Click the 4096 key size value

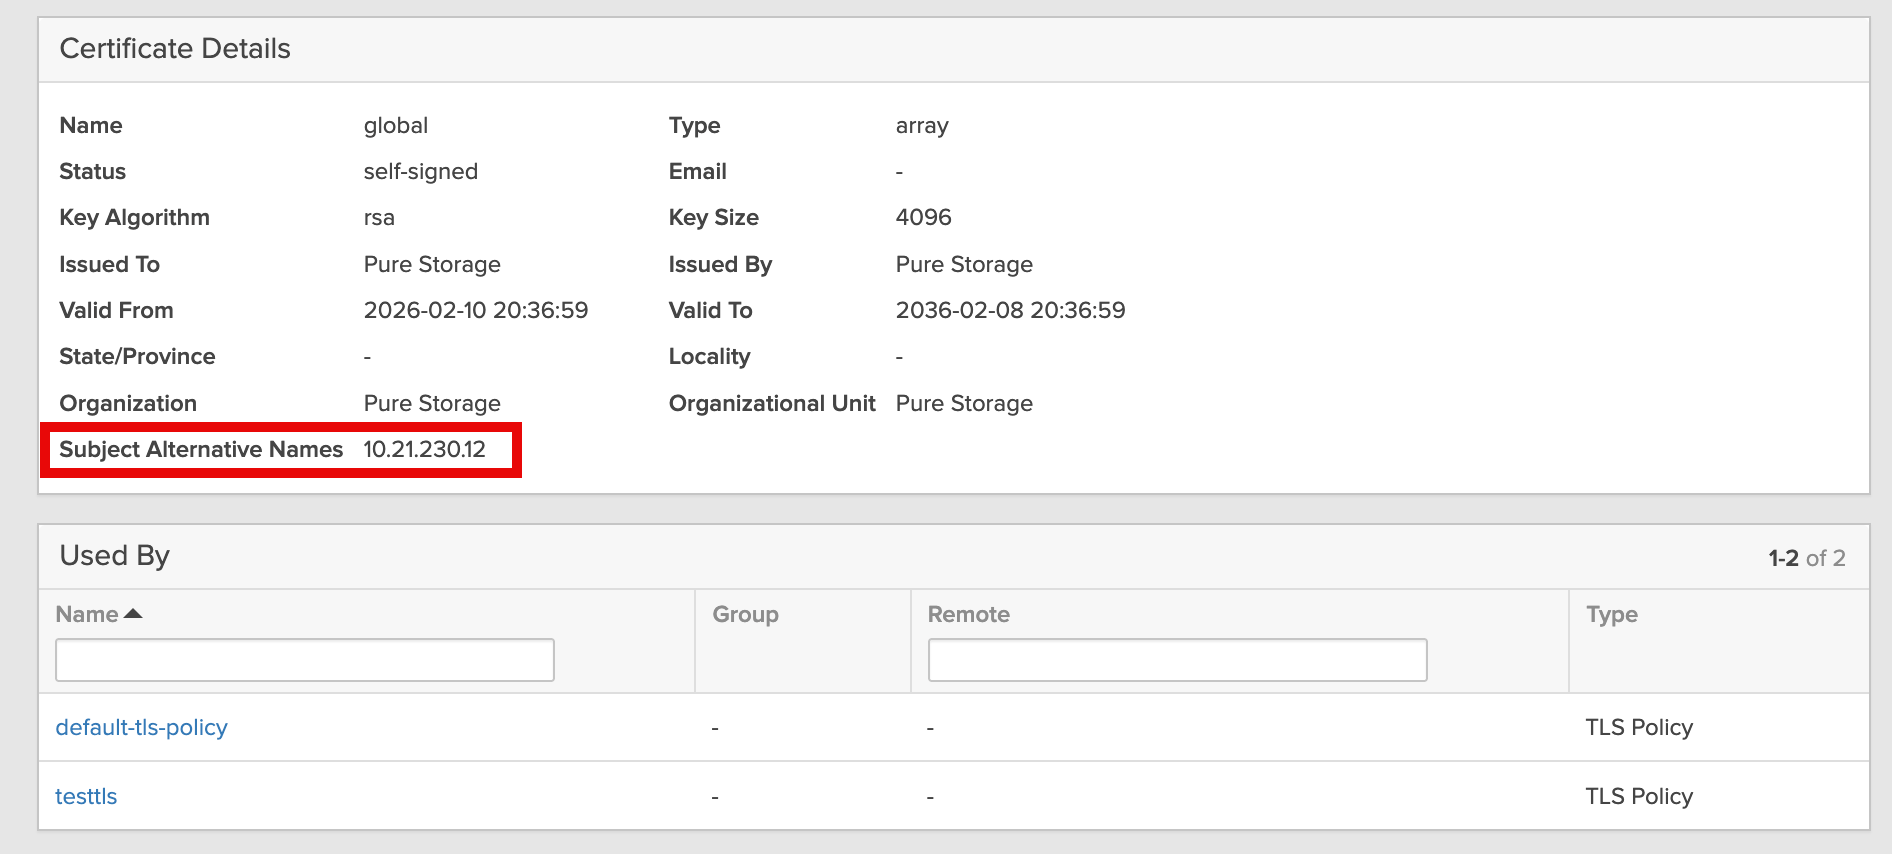[923, 218]
